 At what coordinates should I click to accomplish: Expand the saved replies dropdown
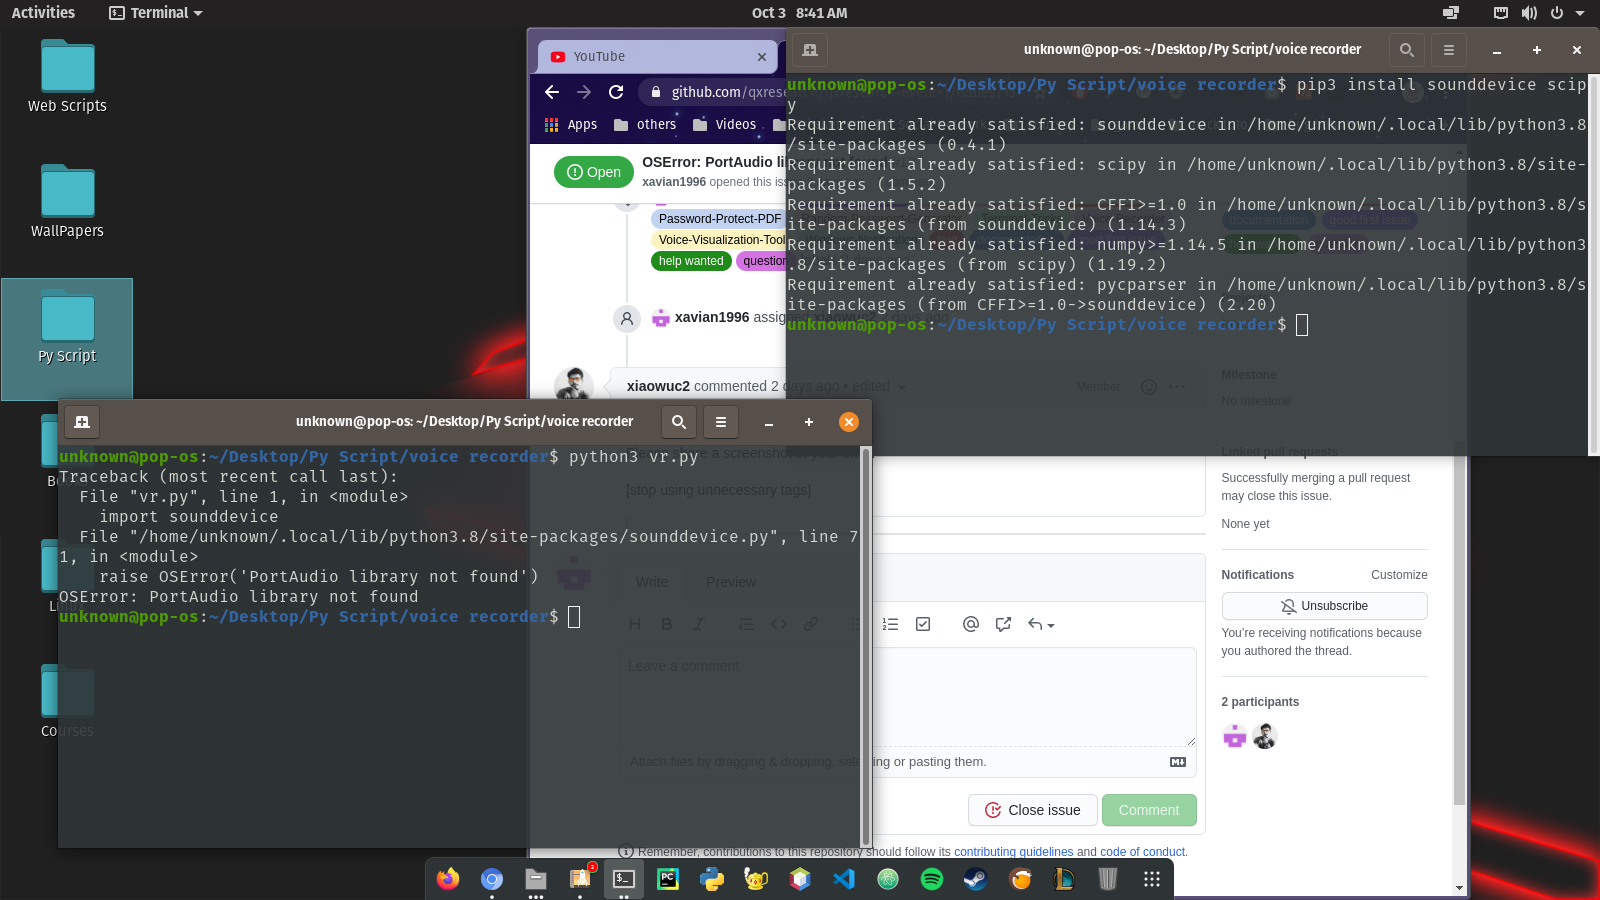[1041, 624]
